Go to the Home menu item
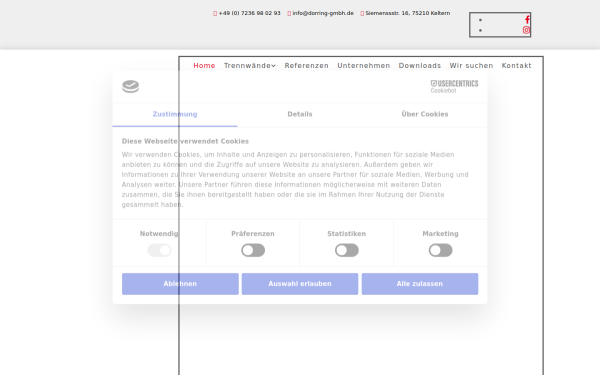The height and width of the screenshot is (375, 600). pyautogui.click(x=204, y=66)
